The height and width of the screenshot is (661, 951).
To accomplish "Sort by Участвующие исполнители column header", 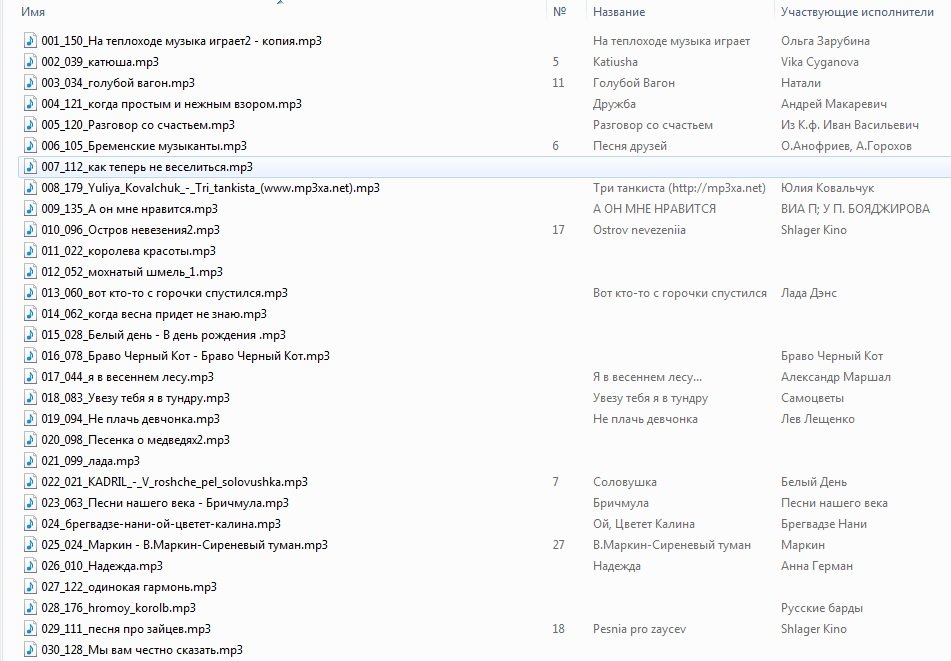I will pos(849,12).
